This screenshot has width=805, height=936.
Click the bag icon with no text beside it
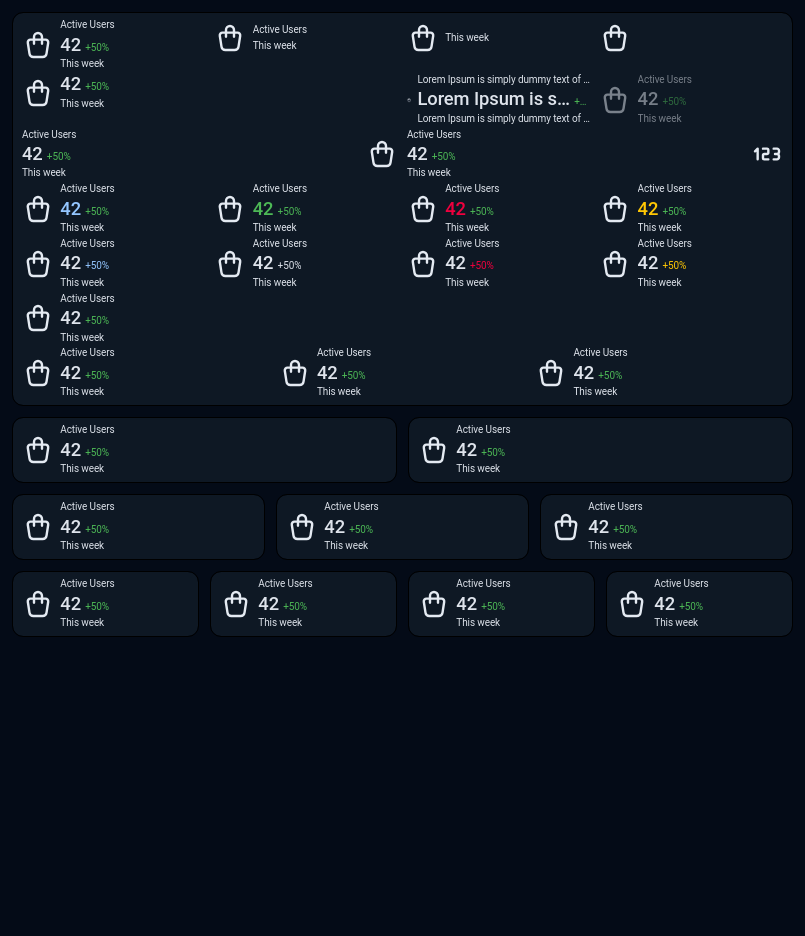pos(615,38)
